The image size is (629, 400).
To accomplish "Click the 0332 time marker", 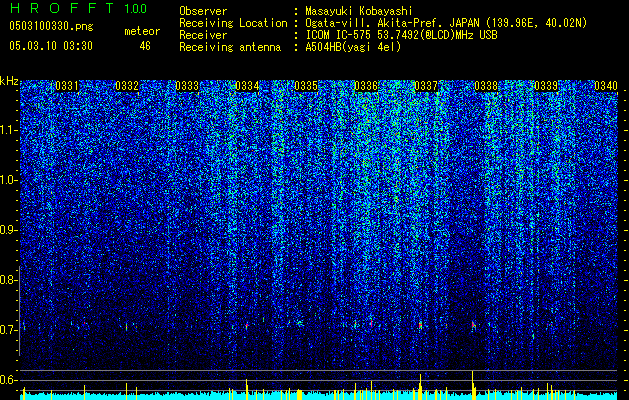I will (x=127, y=86).
